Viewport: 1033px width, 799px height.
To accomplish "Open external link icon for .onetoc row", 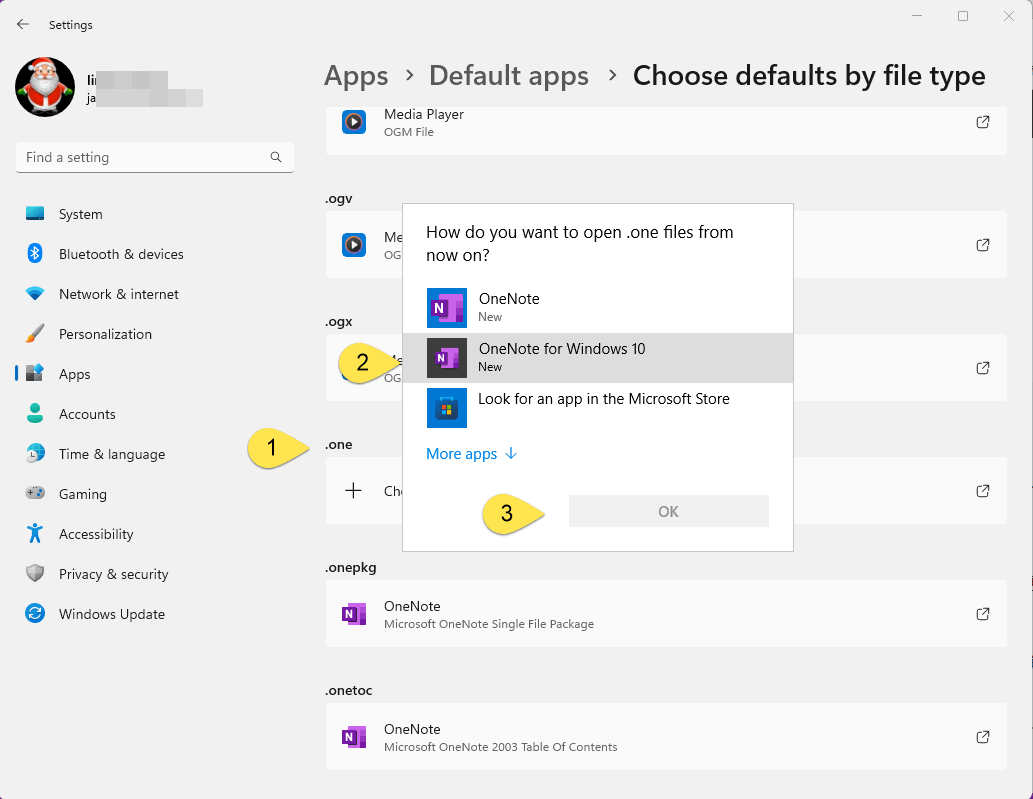I will coord(982,737).
